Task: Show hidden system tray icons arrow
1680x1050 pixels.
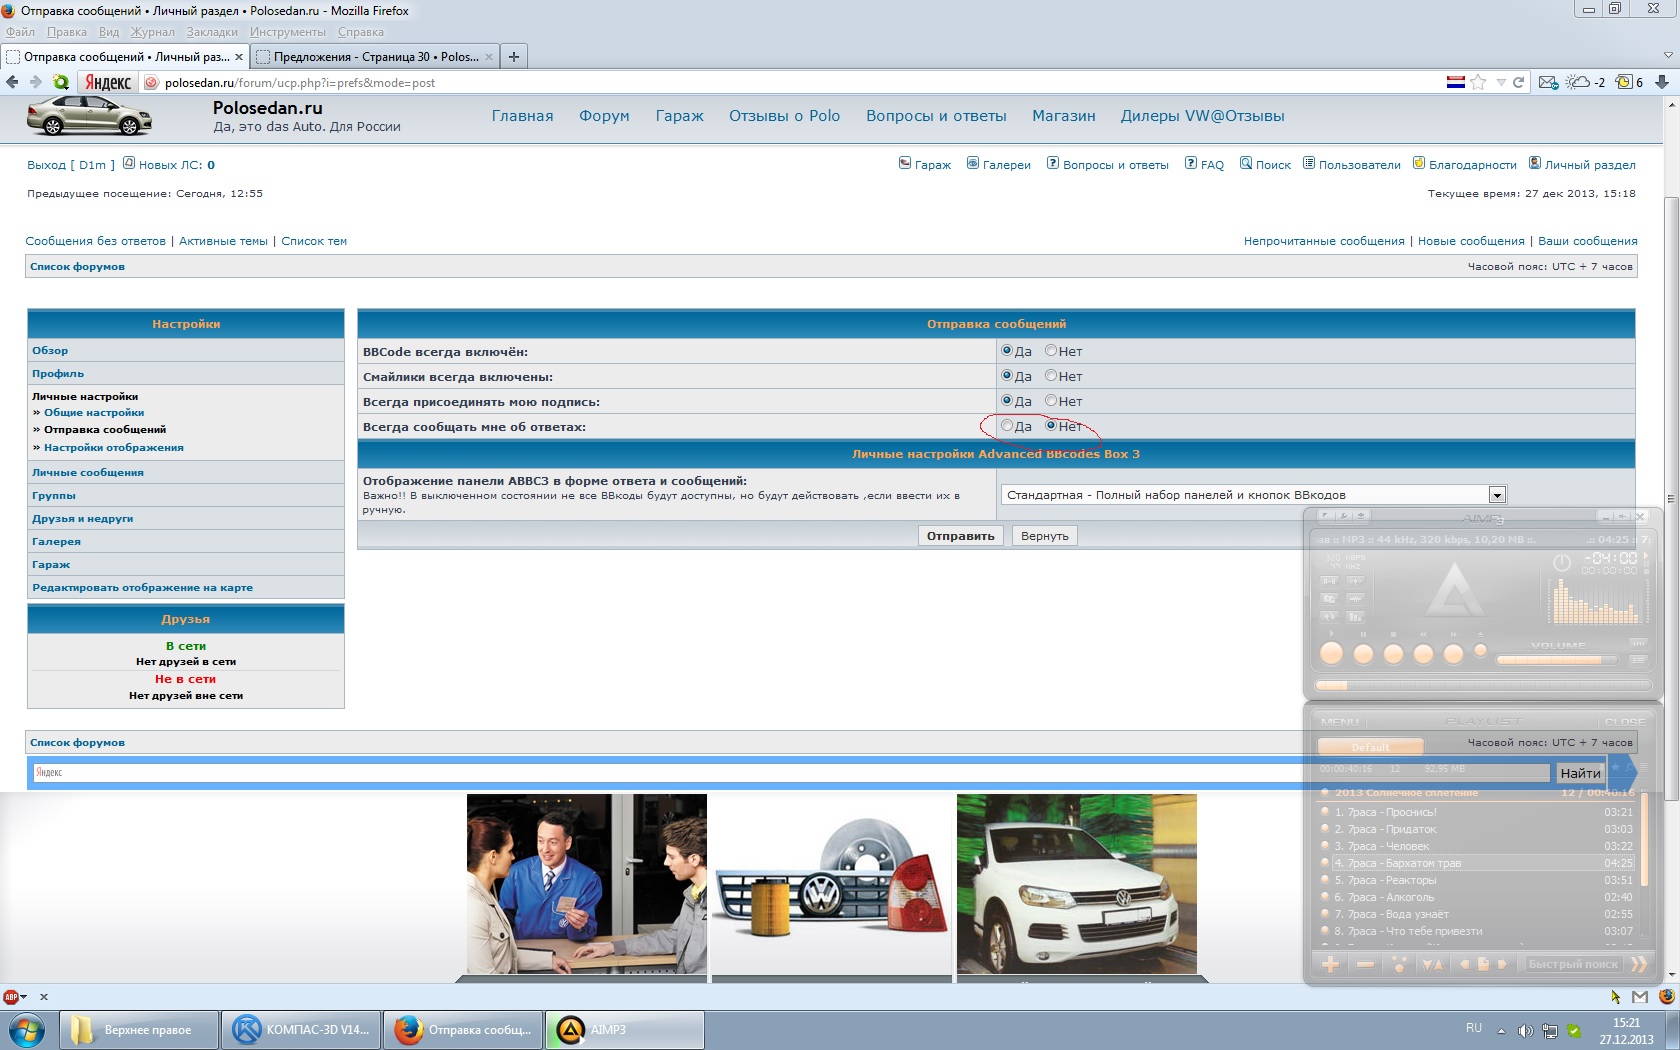Action: tap(1501, 1031)
